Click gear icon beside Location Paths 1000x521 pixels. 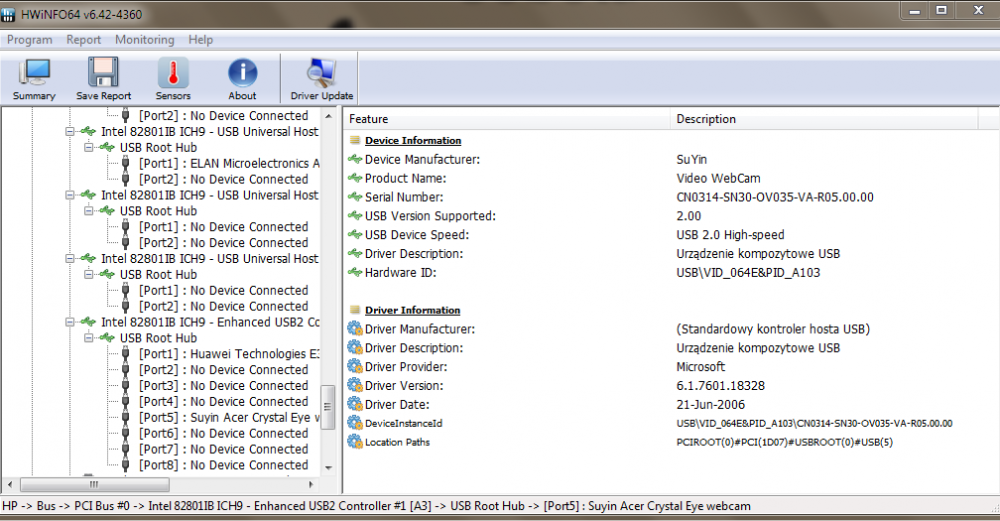tap(355, 442)
